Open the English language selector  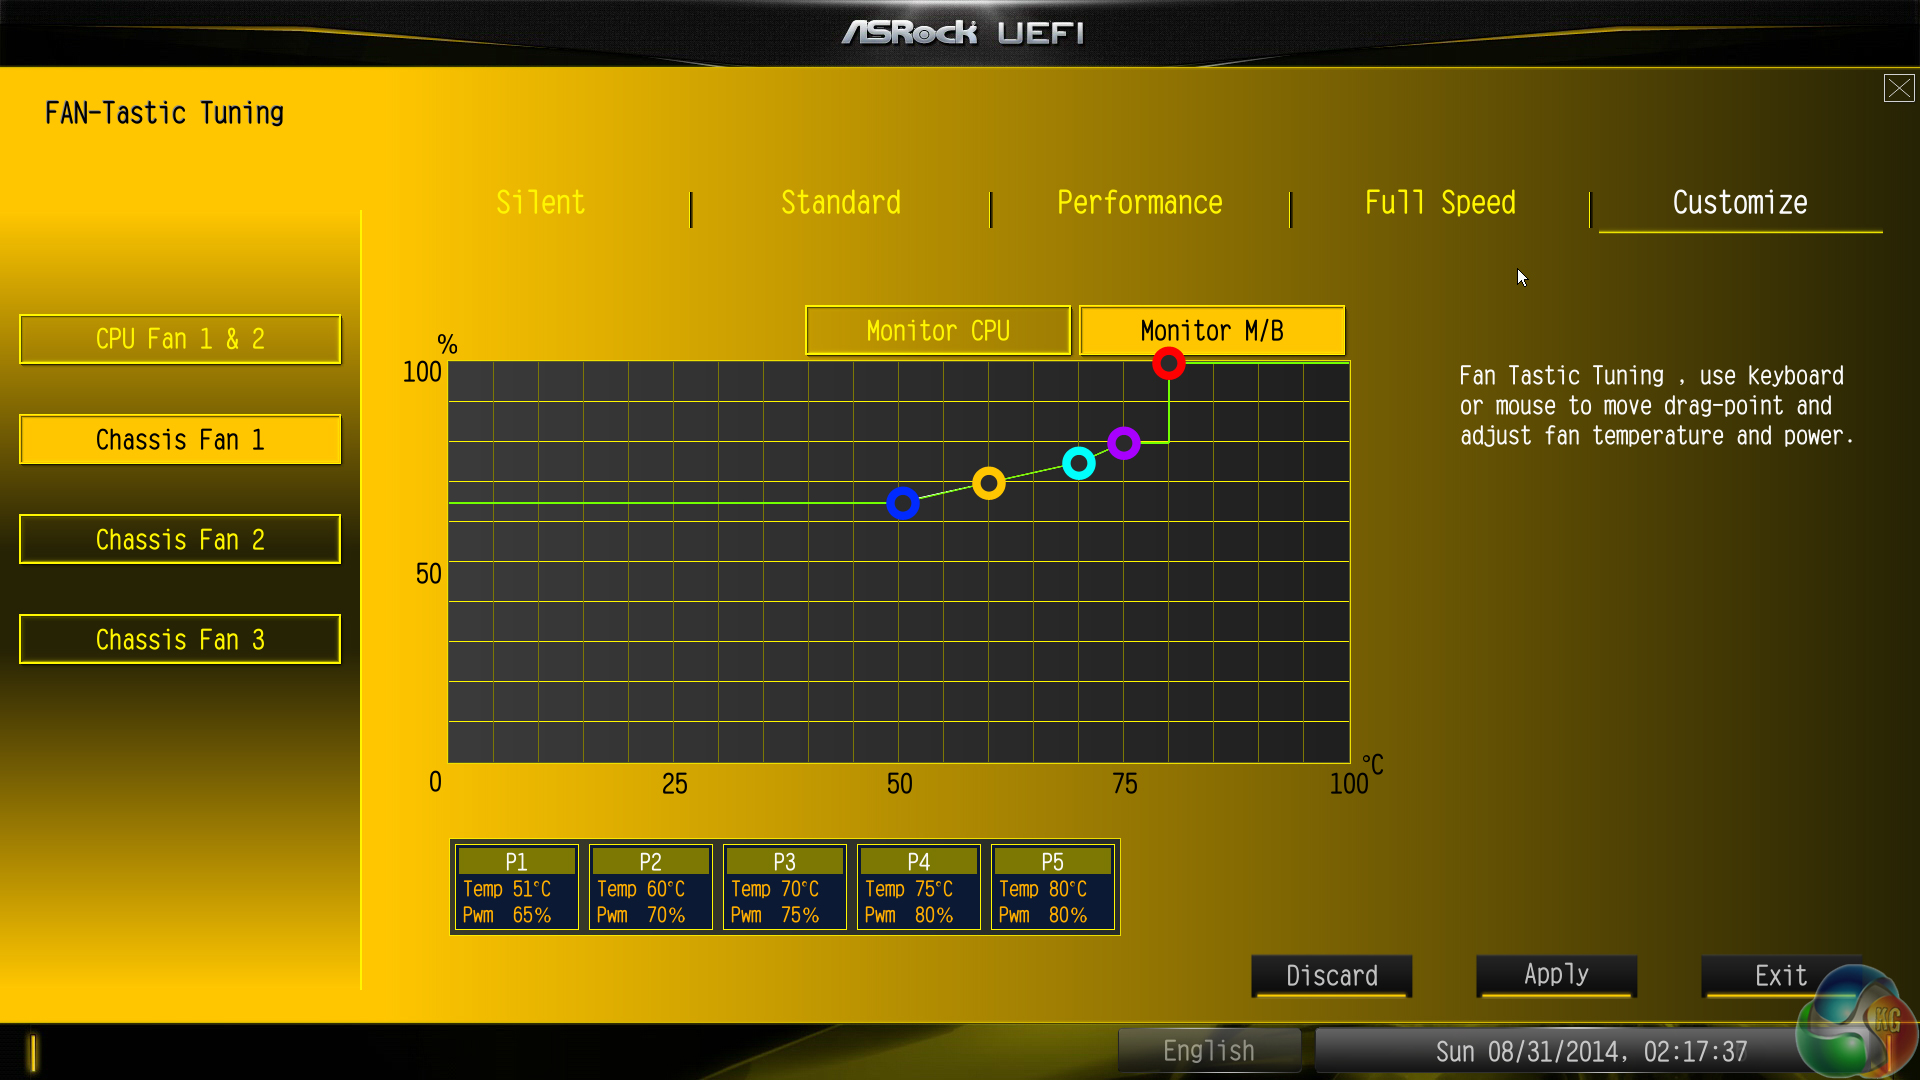click(x=1208, y=1051)
